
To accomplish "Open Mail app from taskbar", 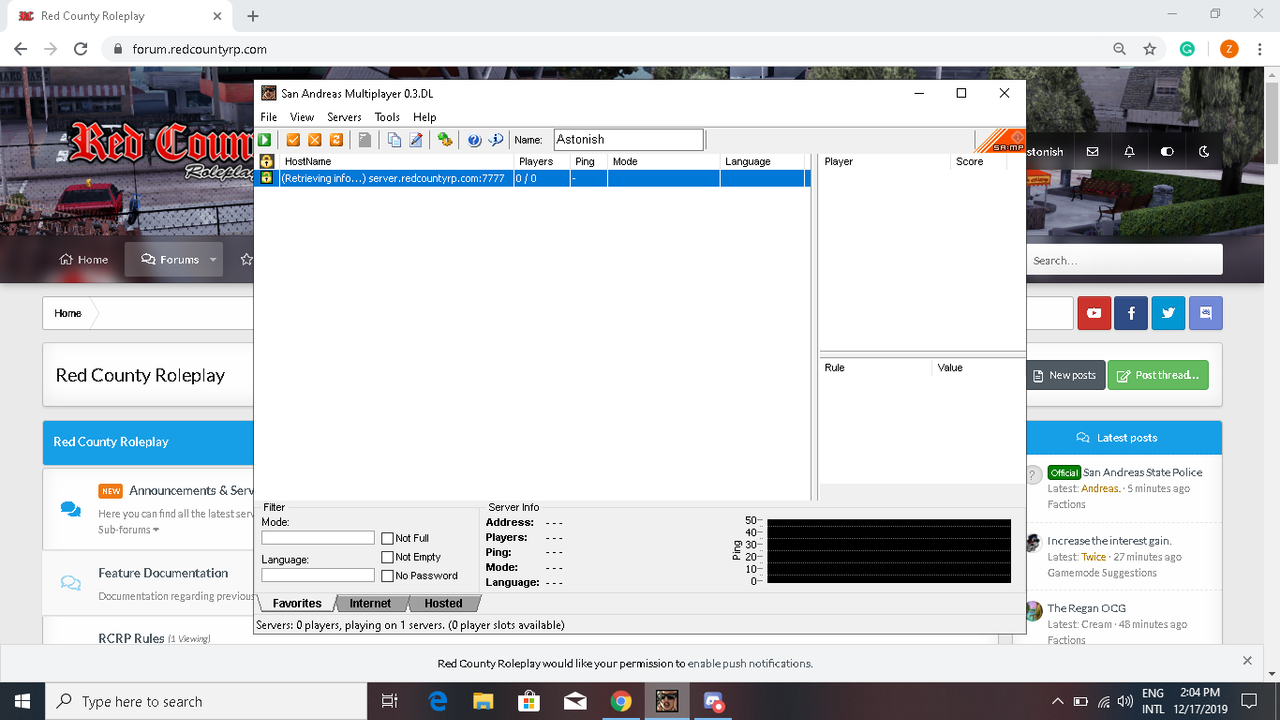I will click(x=575, y=701).
